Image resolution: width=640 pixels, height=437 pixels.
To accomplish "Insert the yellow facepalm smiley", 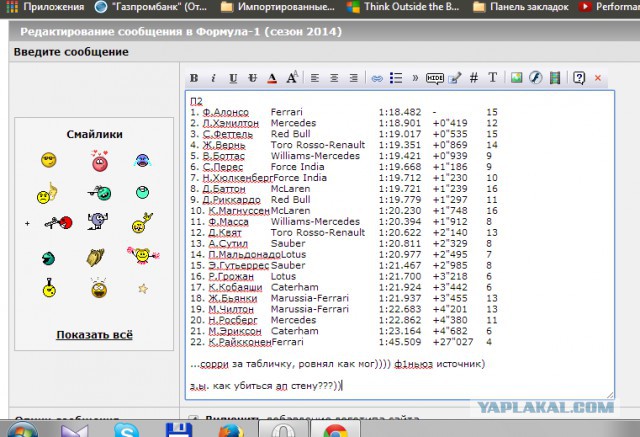I will coord(47,193).
